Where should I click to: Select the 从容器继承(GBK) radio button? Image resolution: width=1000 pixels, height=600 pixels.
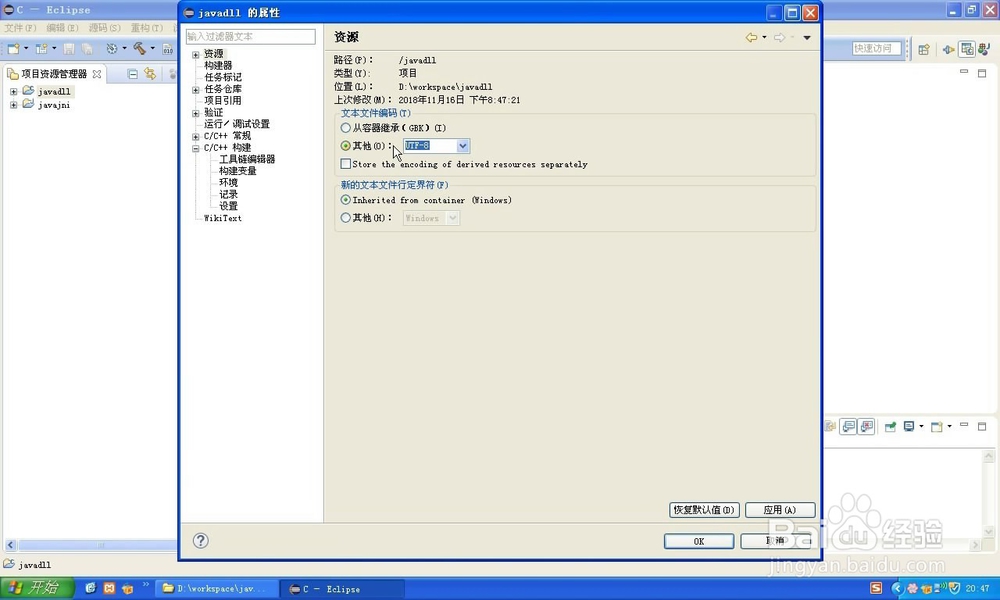click(345, 128)
